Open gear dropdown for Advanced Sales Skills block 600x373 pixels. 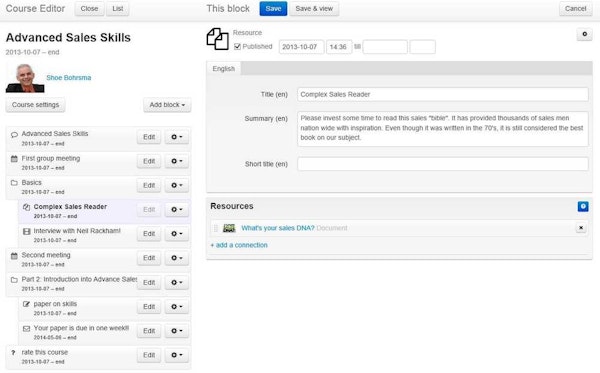[176, 137]
